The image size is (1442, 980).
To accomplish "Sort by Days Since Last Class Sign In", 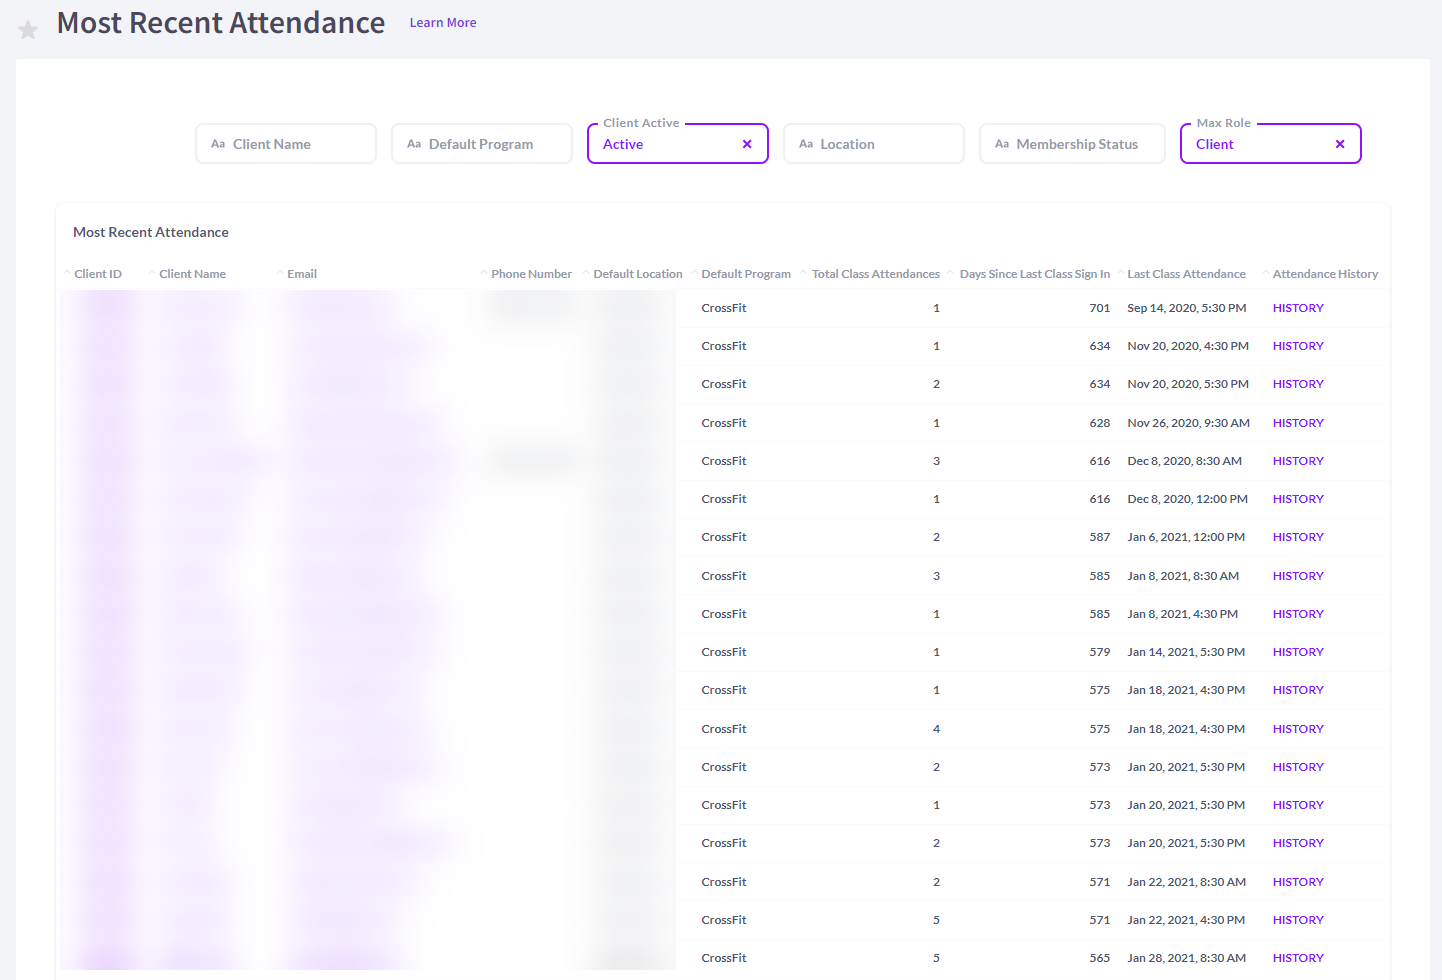I will (x=1035, y=274).
